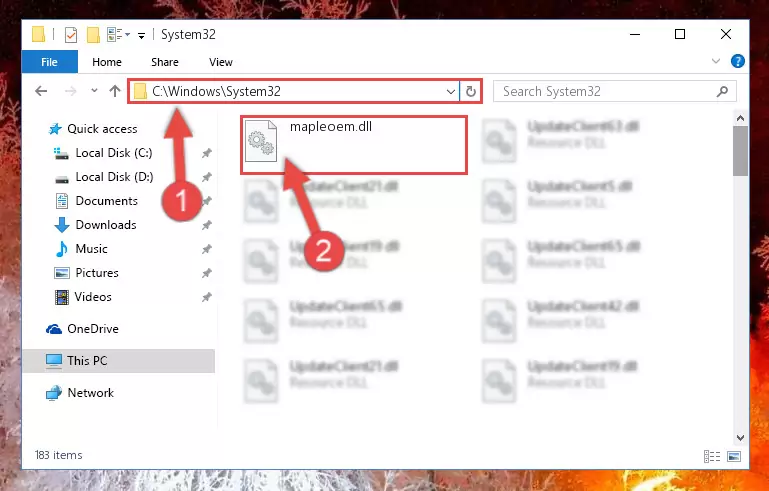Expand the address bar history dropdown
The width and height of the screenshot is (769, 491).
(x=451, y=91)
